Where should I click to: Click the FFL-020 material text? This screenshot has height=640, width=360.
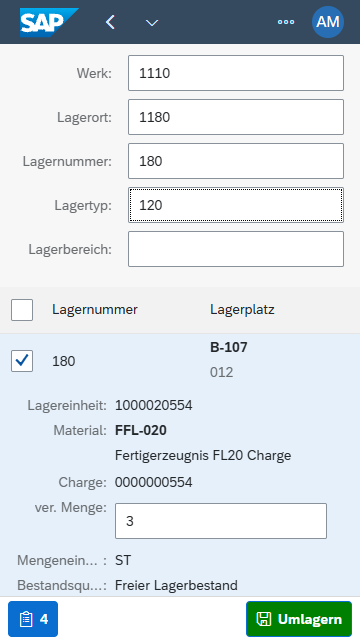[x=141, y=430]
